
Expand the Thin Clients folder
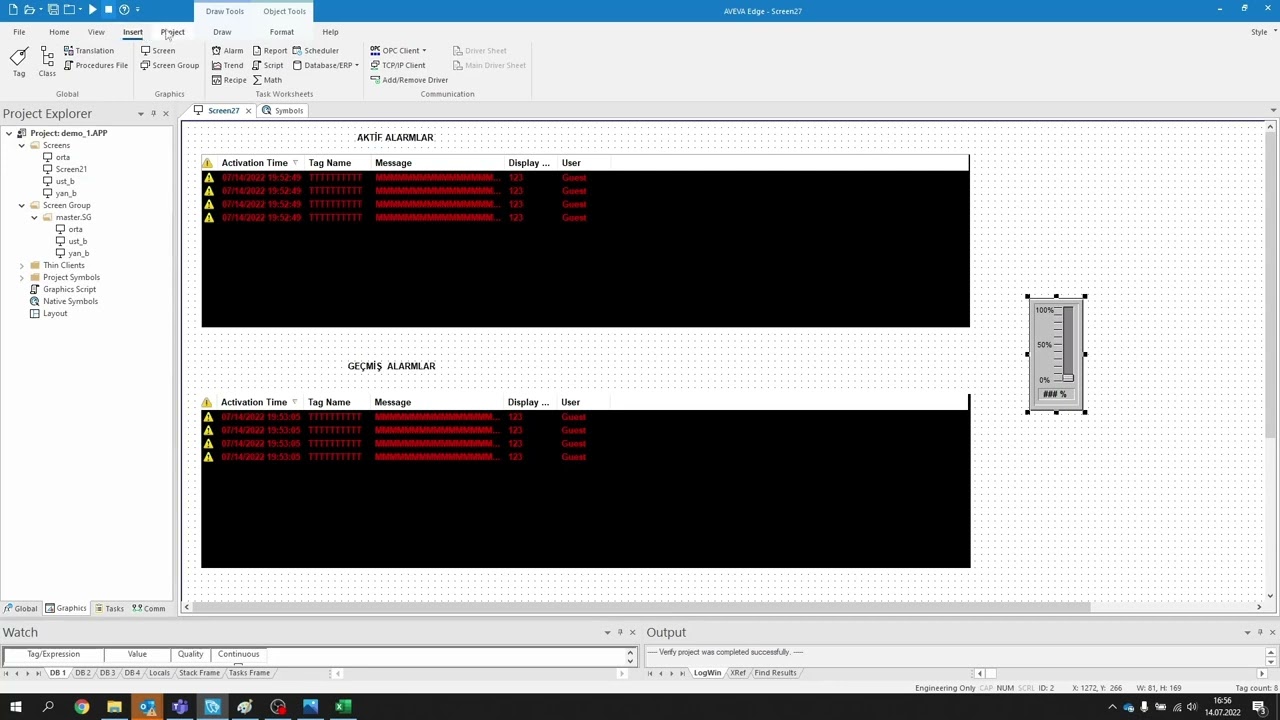(21, 265)
